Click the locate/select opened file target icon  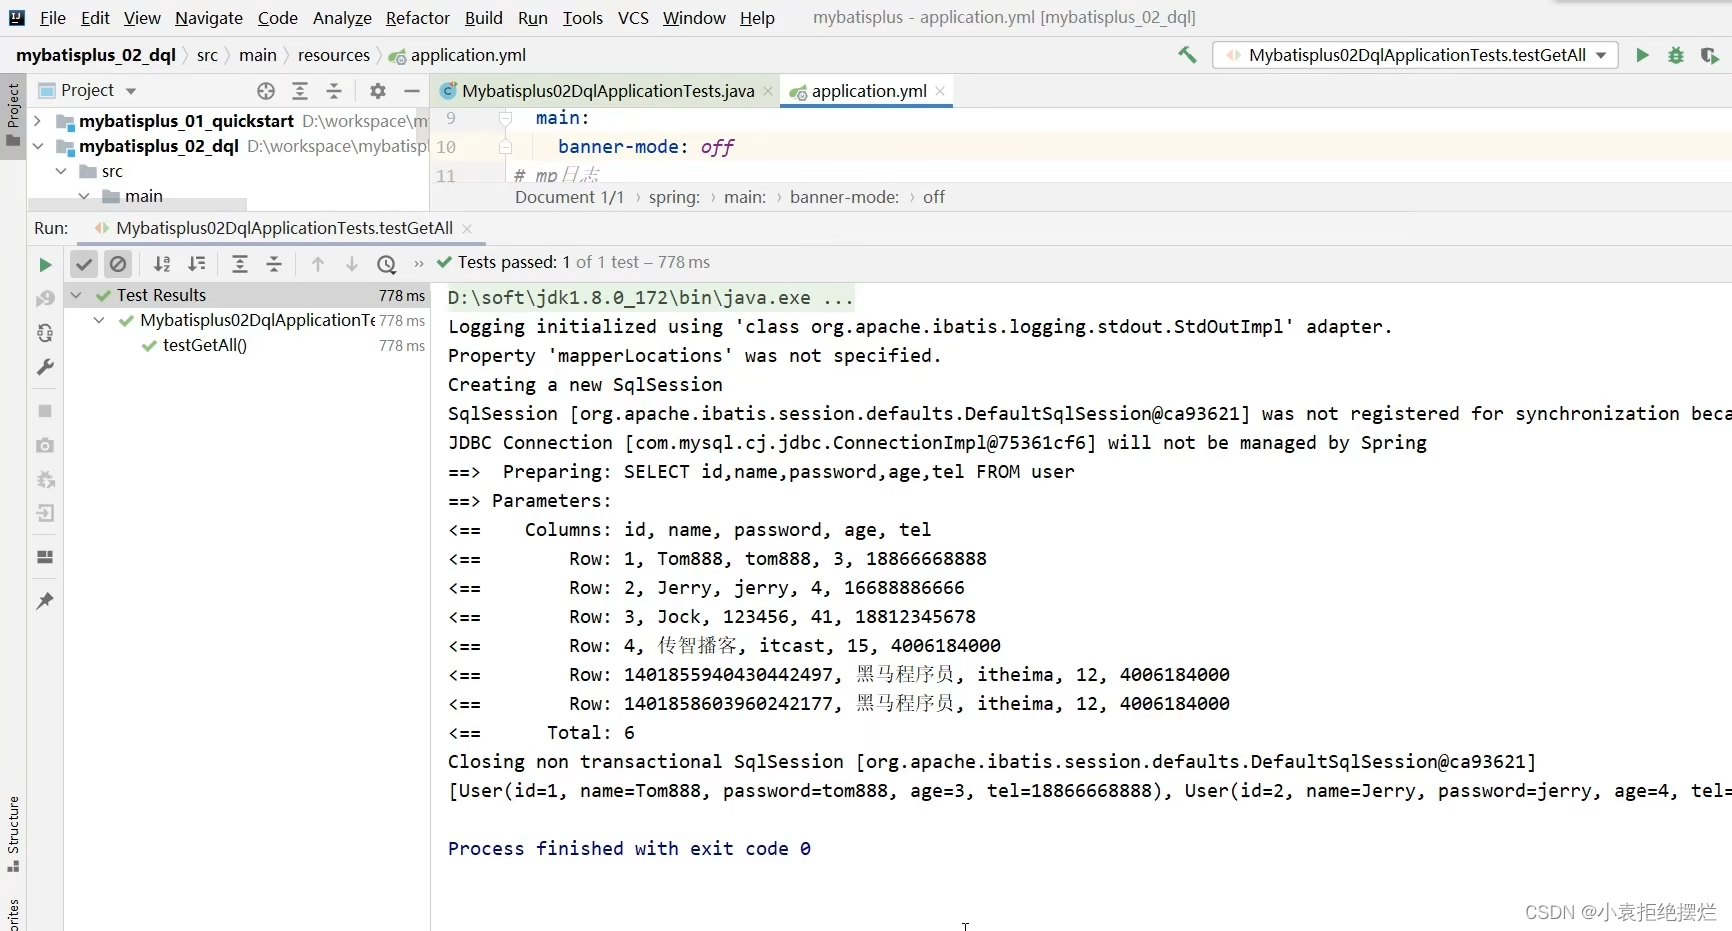[x=266, y=91]
